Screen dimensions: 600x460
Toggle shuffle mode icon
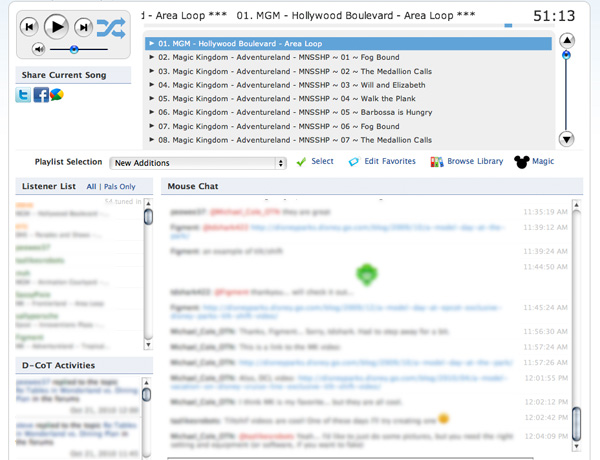[x=111, y=28]
